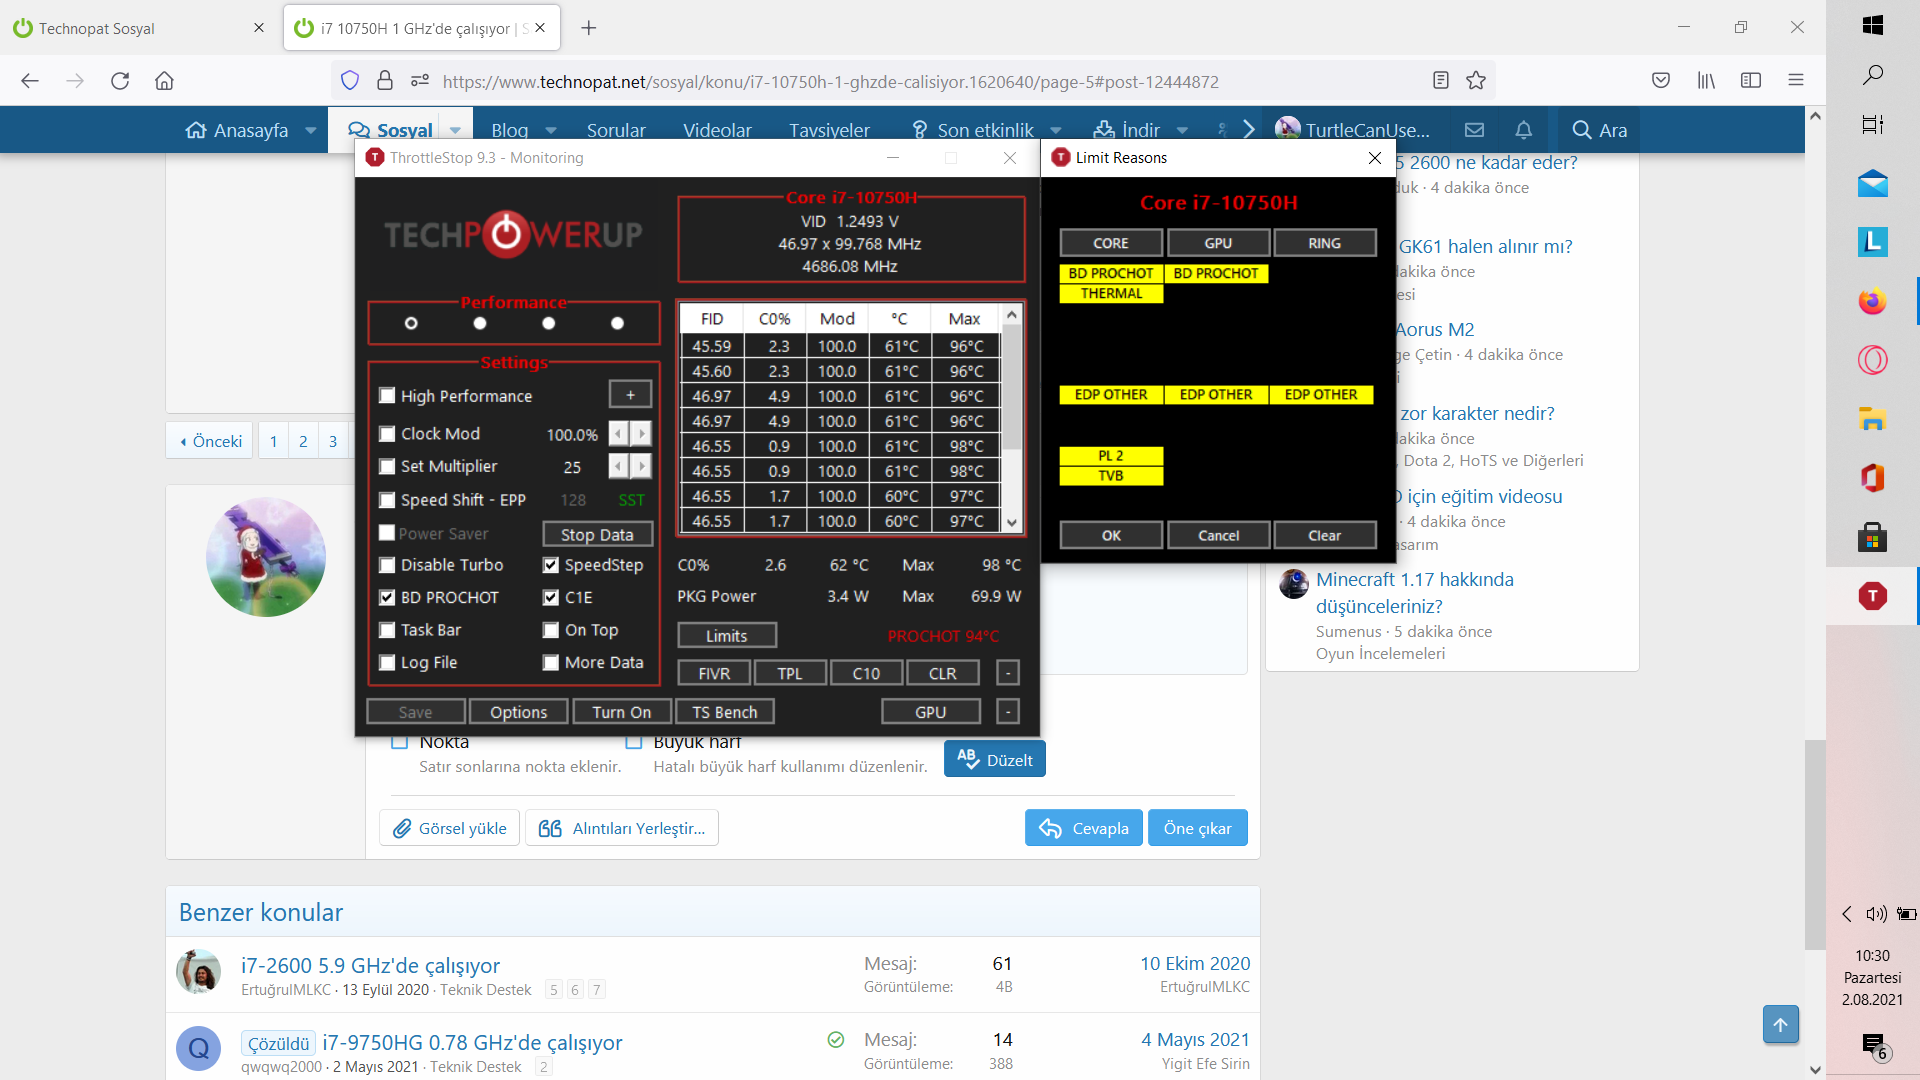The width and height of the screenshot is (1920, 1080).
Task: Open forum inbox envelope icon
Action: (x=1474, y=130)
